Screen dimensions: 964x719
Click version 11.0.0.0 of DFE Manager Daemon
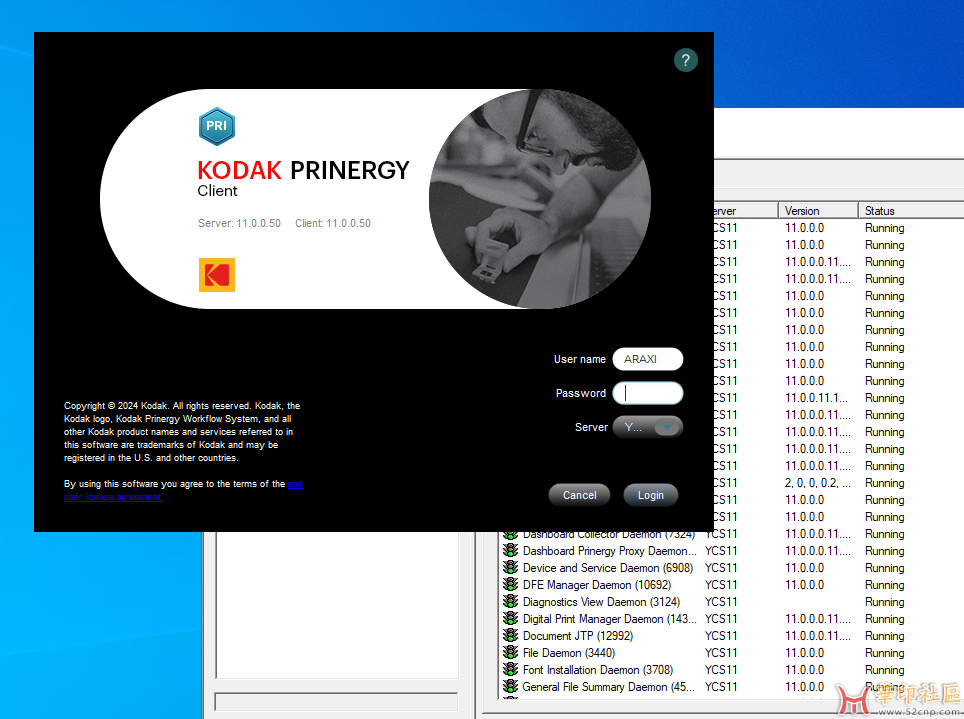pyautogui.click(x=804, y=585)
